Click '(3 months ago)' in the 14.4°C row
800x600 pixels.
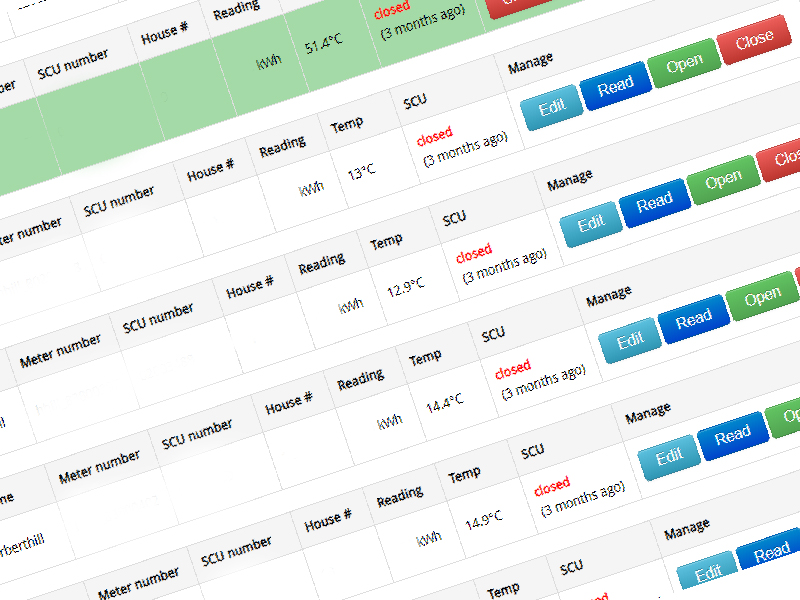[543, 381]
